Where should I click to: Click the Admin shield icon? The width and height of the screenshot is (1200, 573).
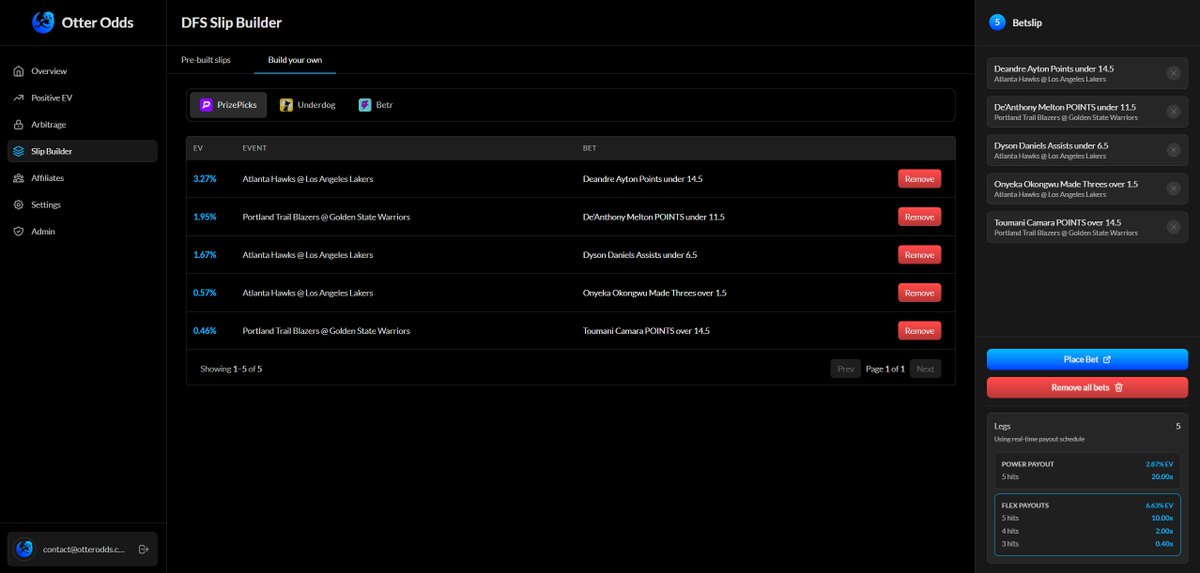[x=19, y=231]
